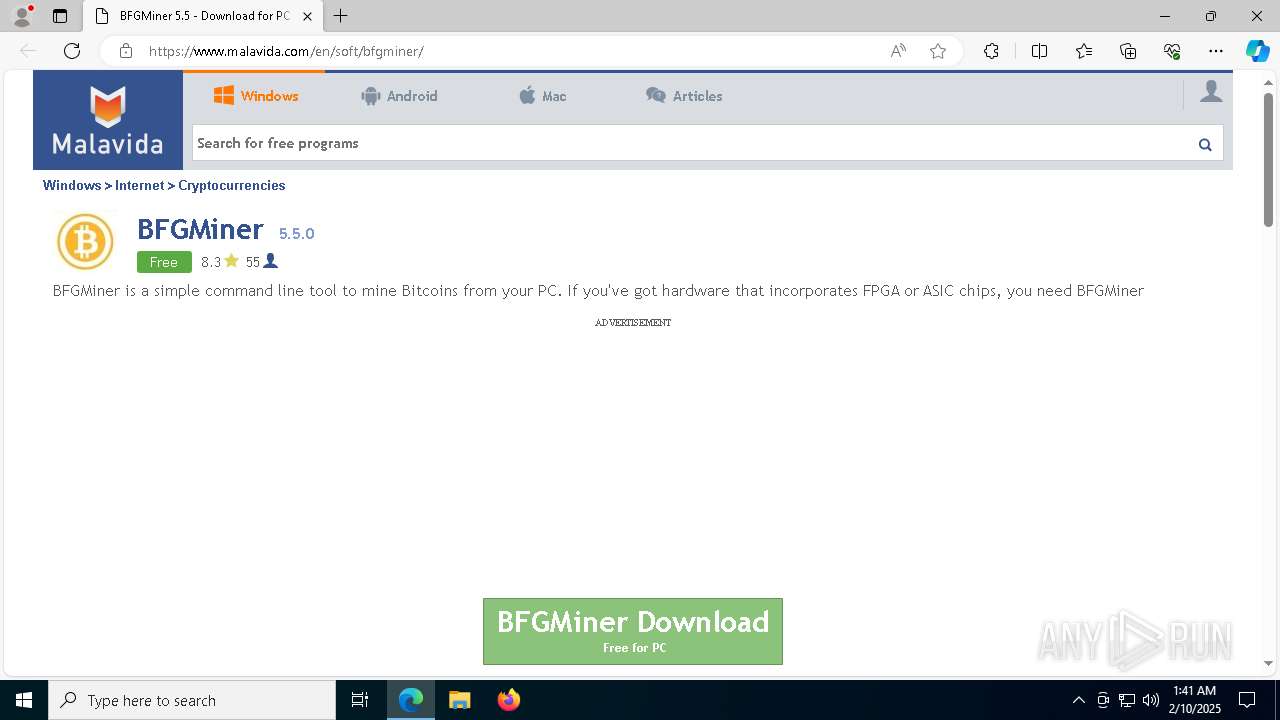Image resolution: width=1280 pixels, height=720 pixels.
Task: Open the volume tray icon
Action: [1150, 700]
